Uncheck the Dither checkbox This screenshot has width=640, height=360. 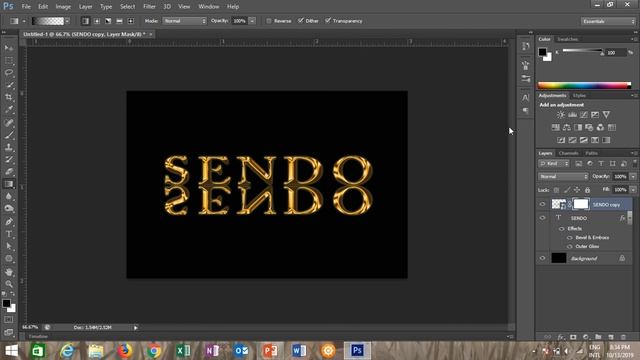300,21
